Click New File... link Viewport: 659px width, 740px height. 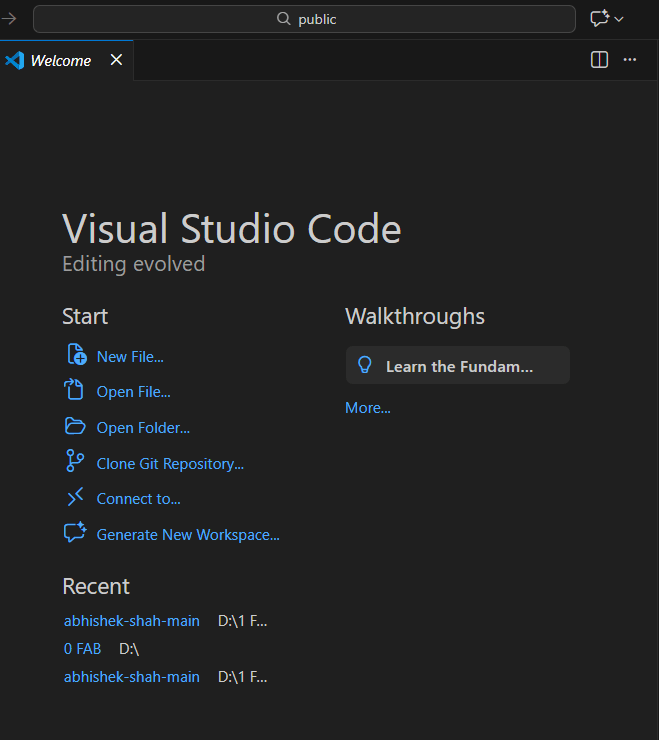click(130, 357)
